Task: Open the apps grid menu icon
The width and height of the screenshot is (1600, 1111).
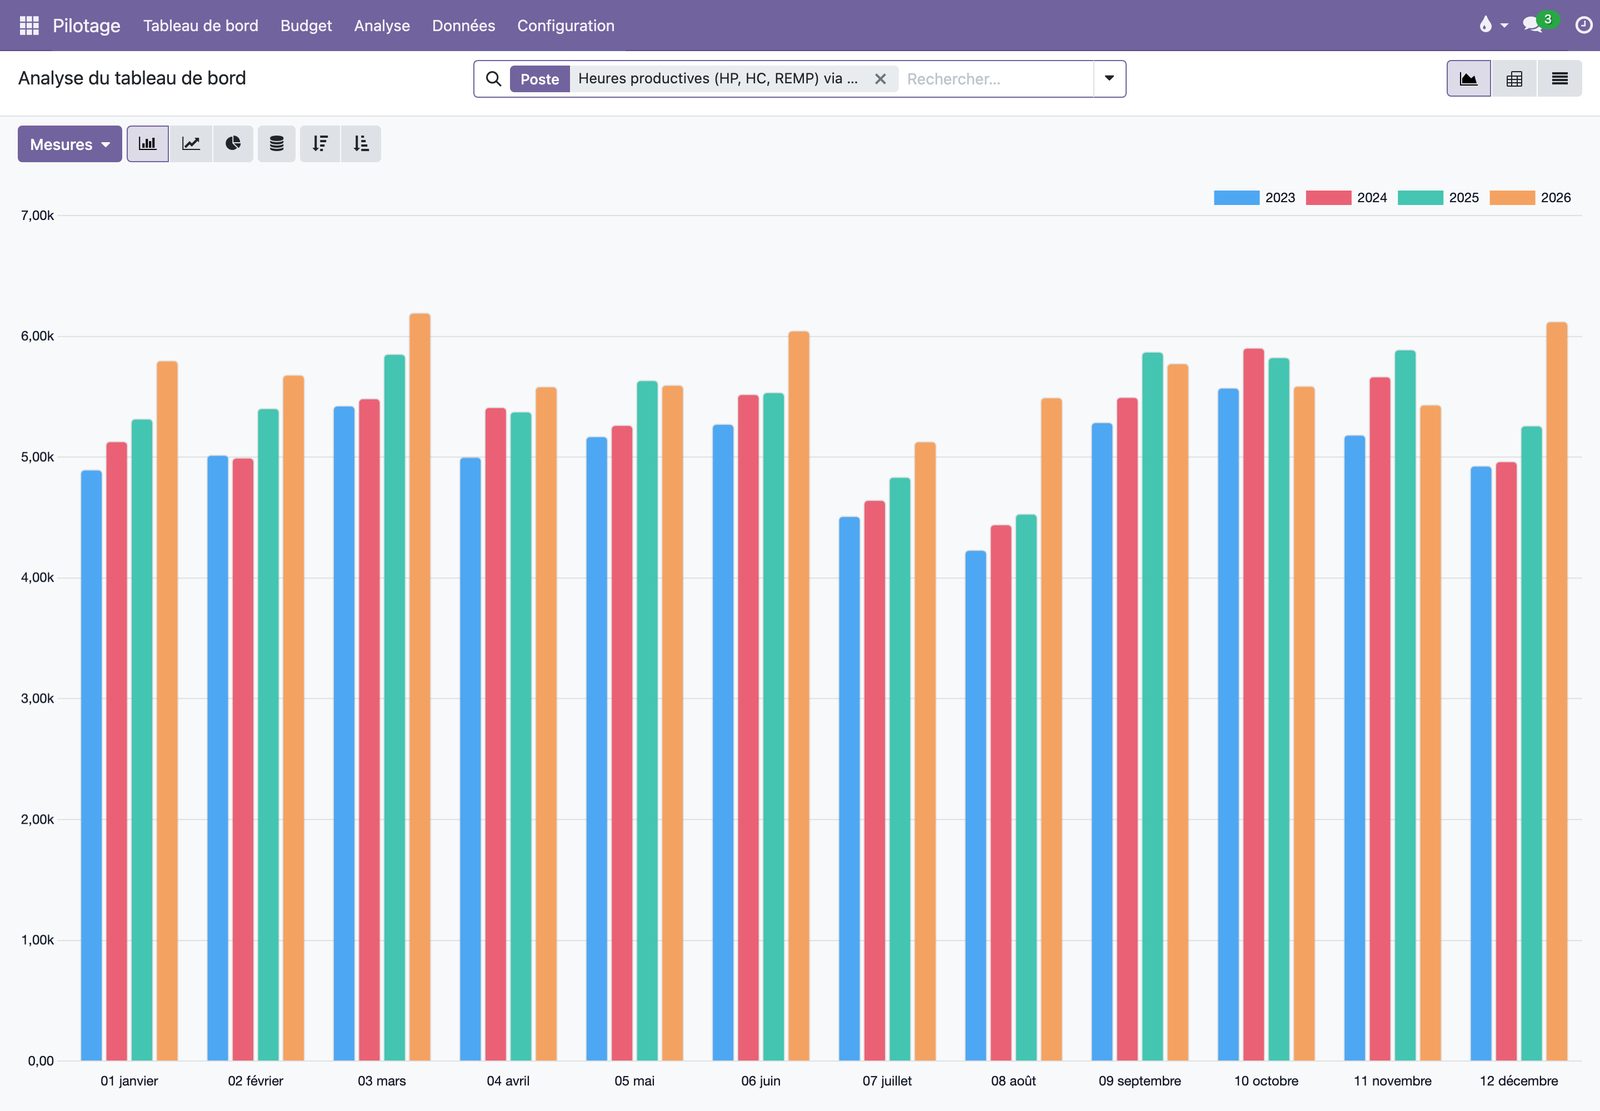Action: (x=29, y=25)
